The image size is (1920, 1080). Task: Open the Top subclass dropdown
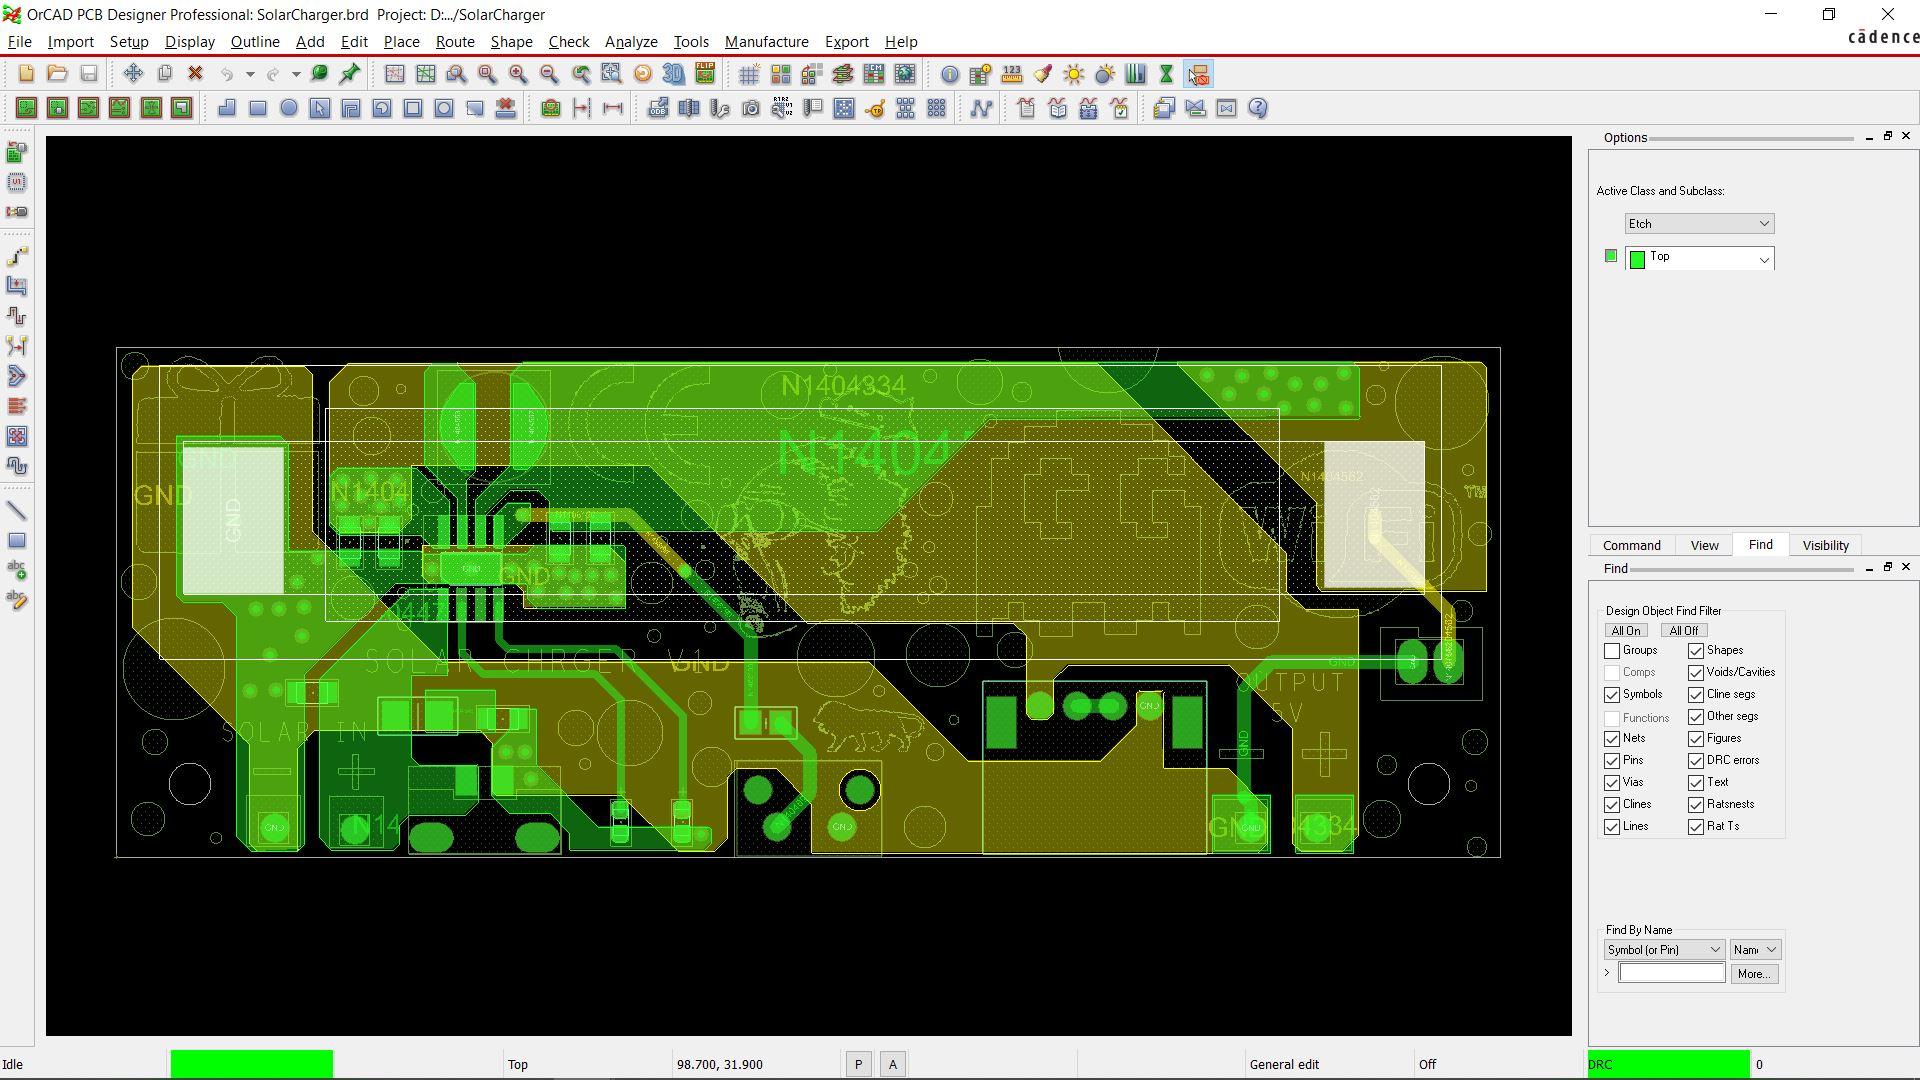pos(1699,258)
